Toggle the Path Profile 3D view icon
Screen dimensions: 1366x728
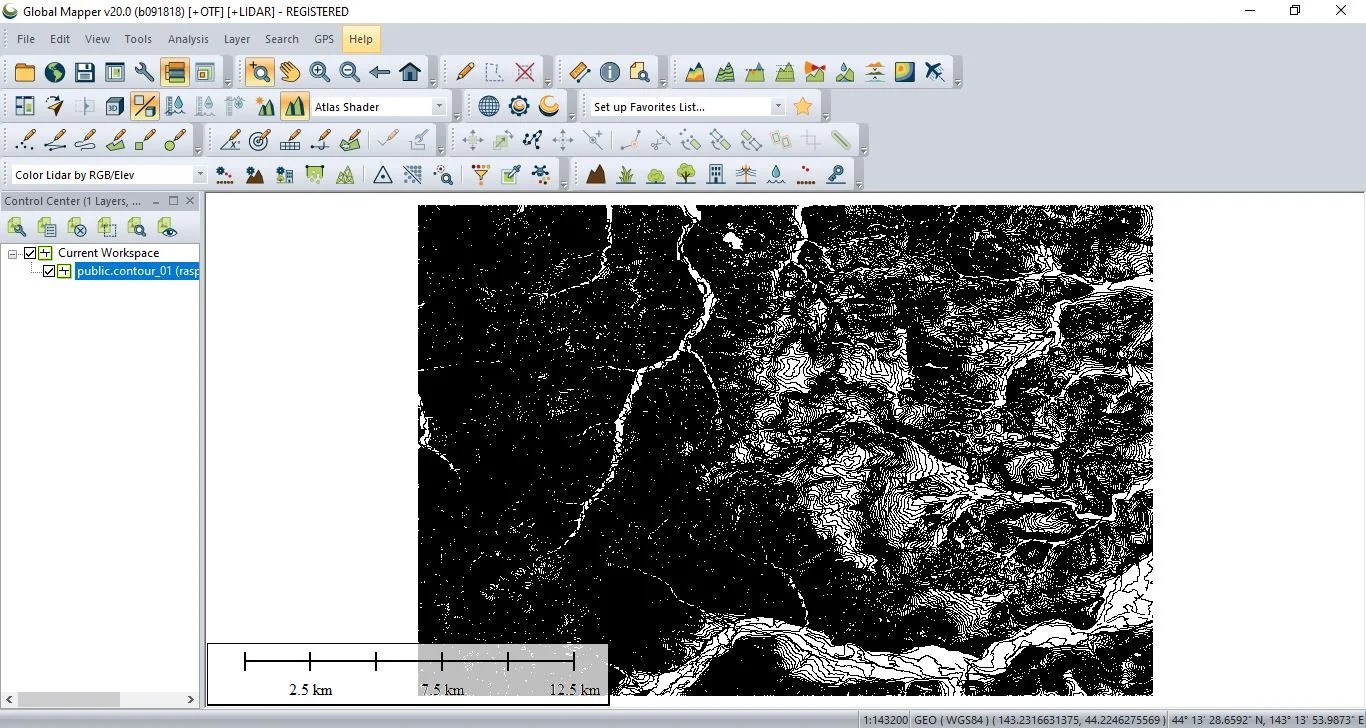(x=114, y=105)
